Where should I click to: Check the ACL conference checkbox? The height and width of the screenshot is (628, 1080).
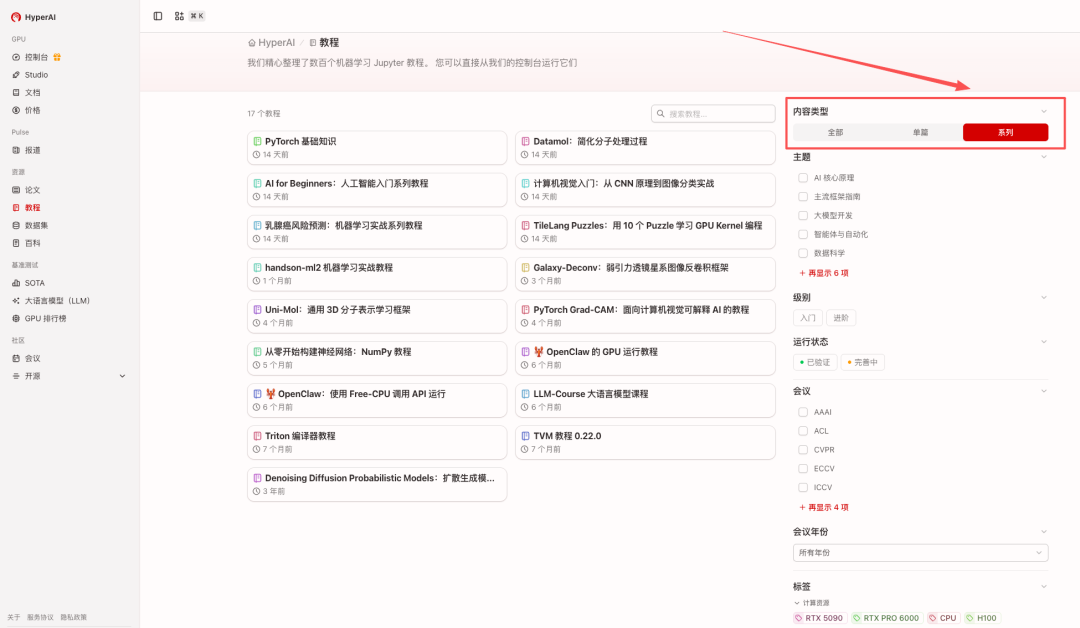(802, 430)
